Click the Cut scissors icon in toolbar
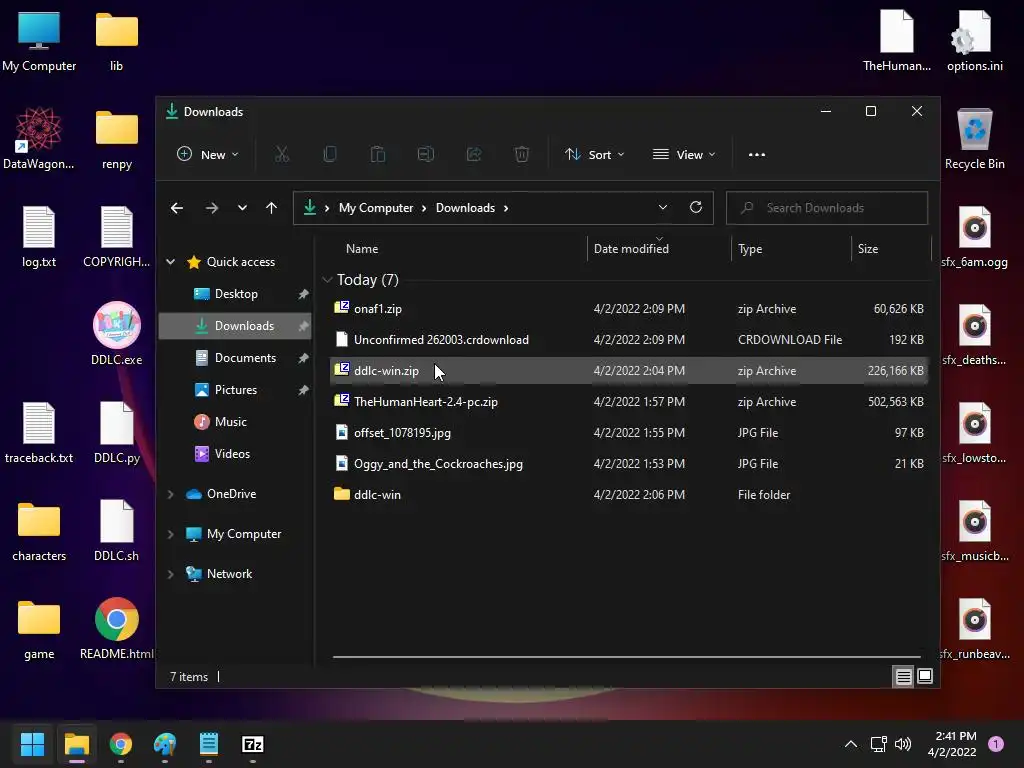 pyautogui.click(x=281, y=154)
